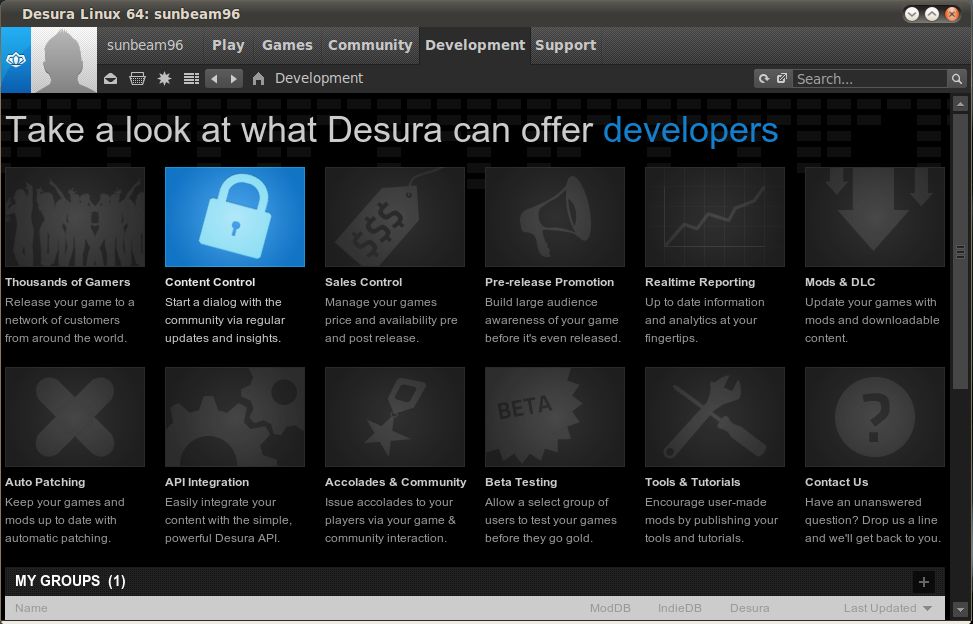The image size is (973, 624).
Task: Go forward with the right arrow
Action: point(233,79)
